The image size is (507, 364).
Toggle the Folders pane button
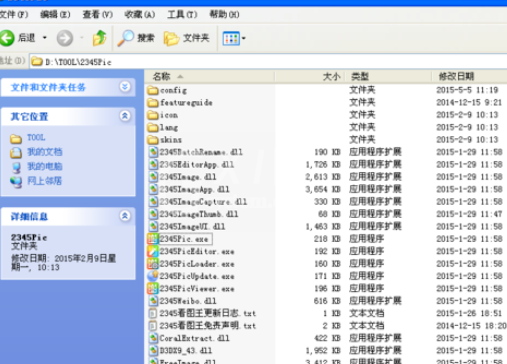187,38
